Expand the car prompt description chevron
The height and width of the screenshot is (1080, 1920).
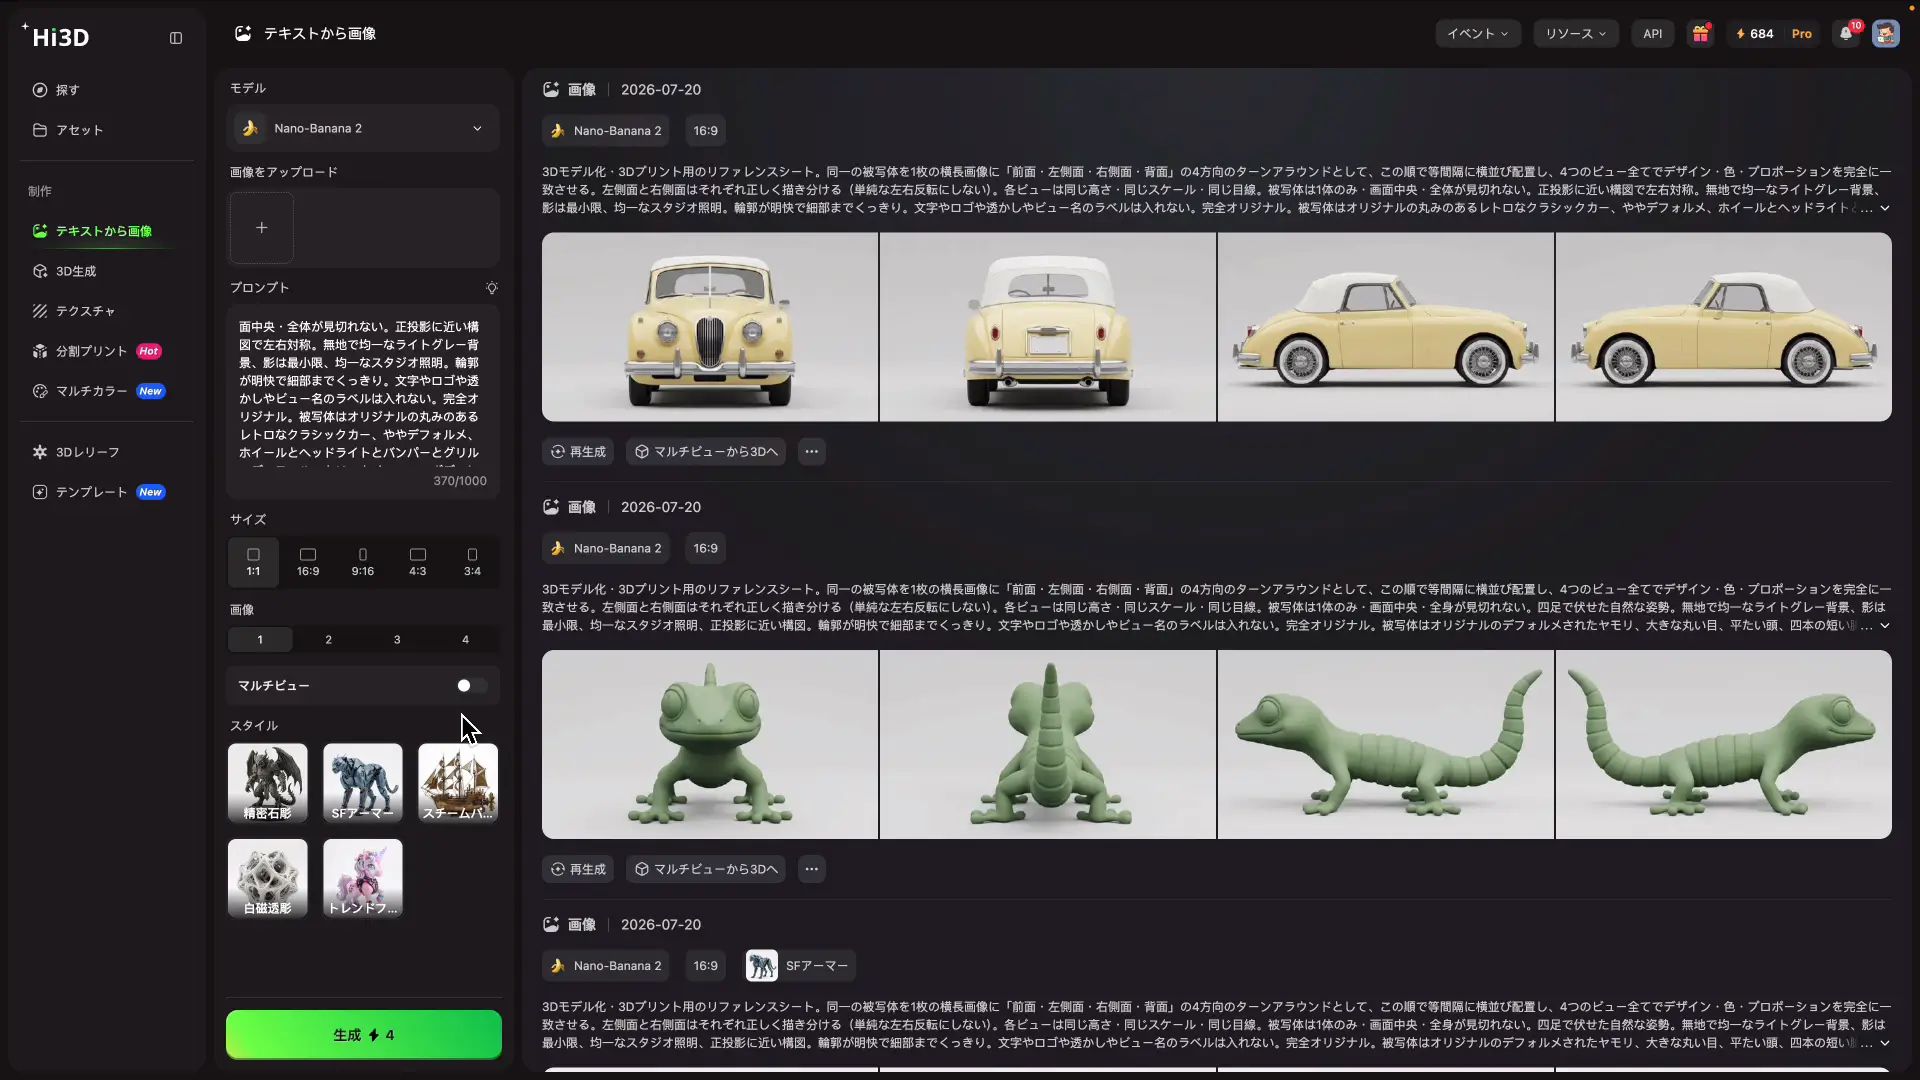tap(1885, 209)
